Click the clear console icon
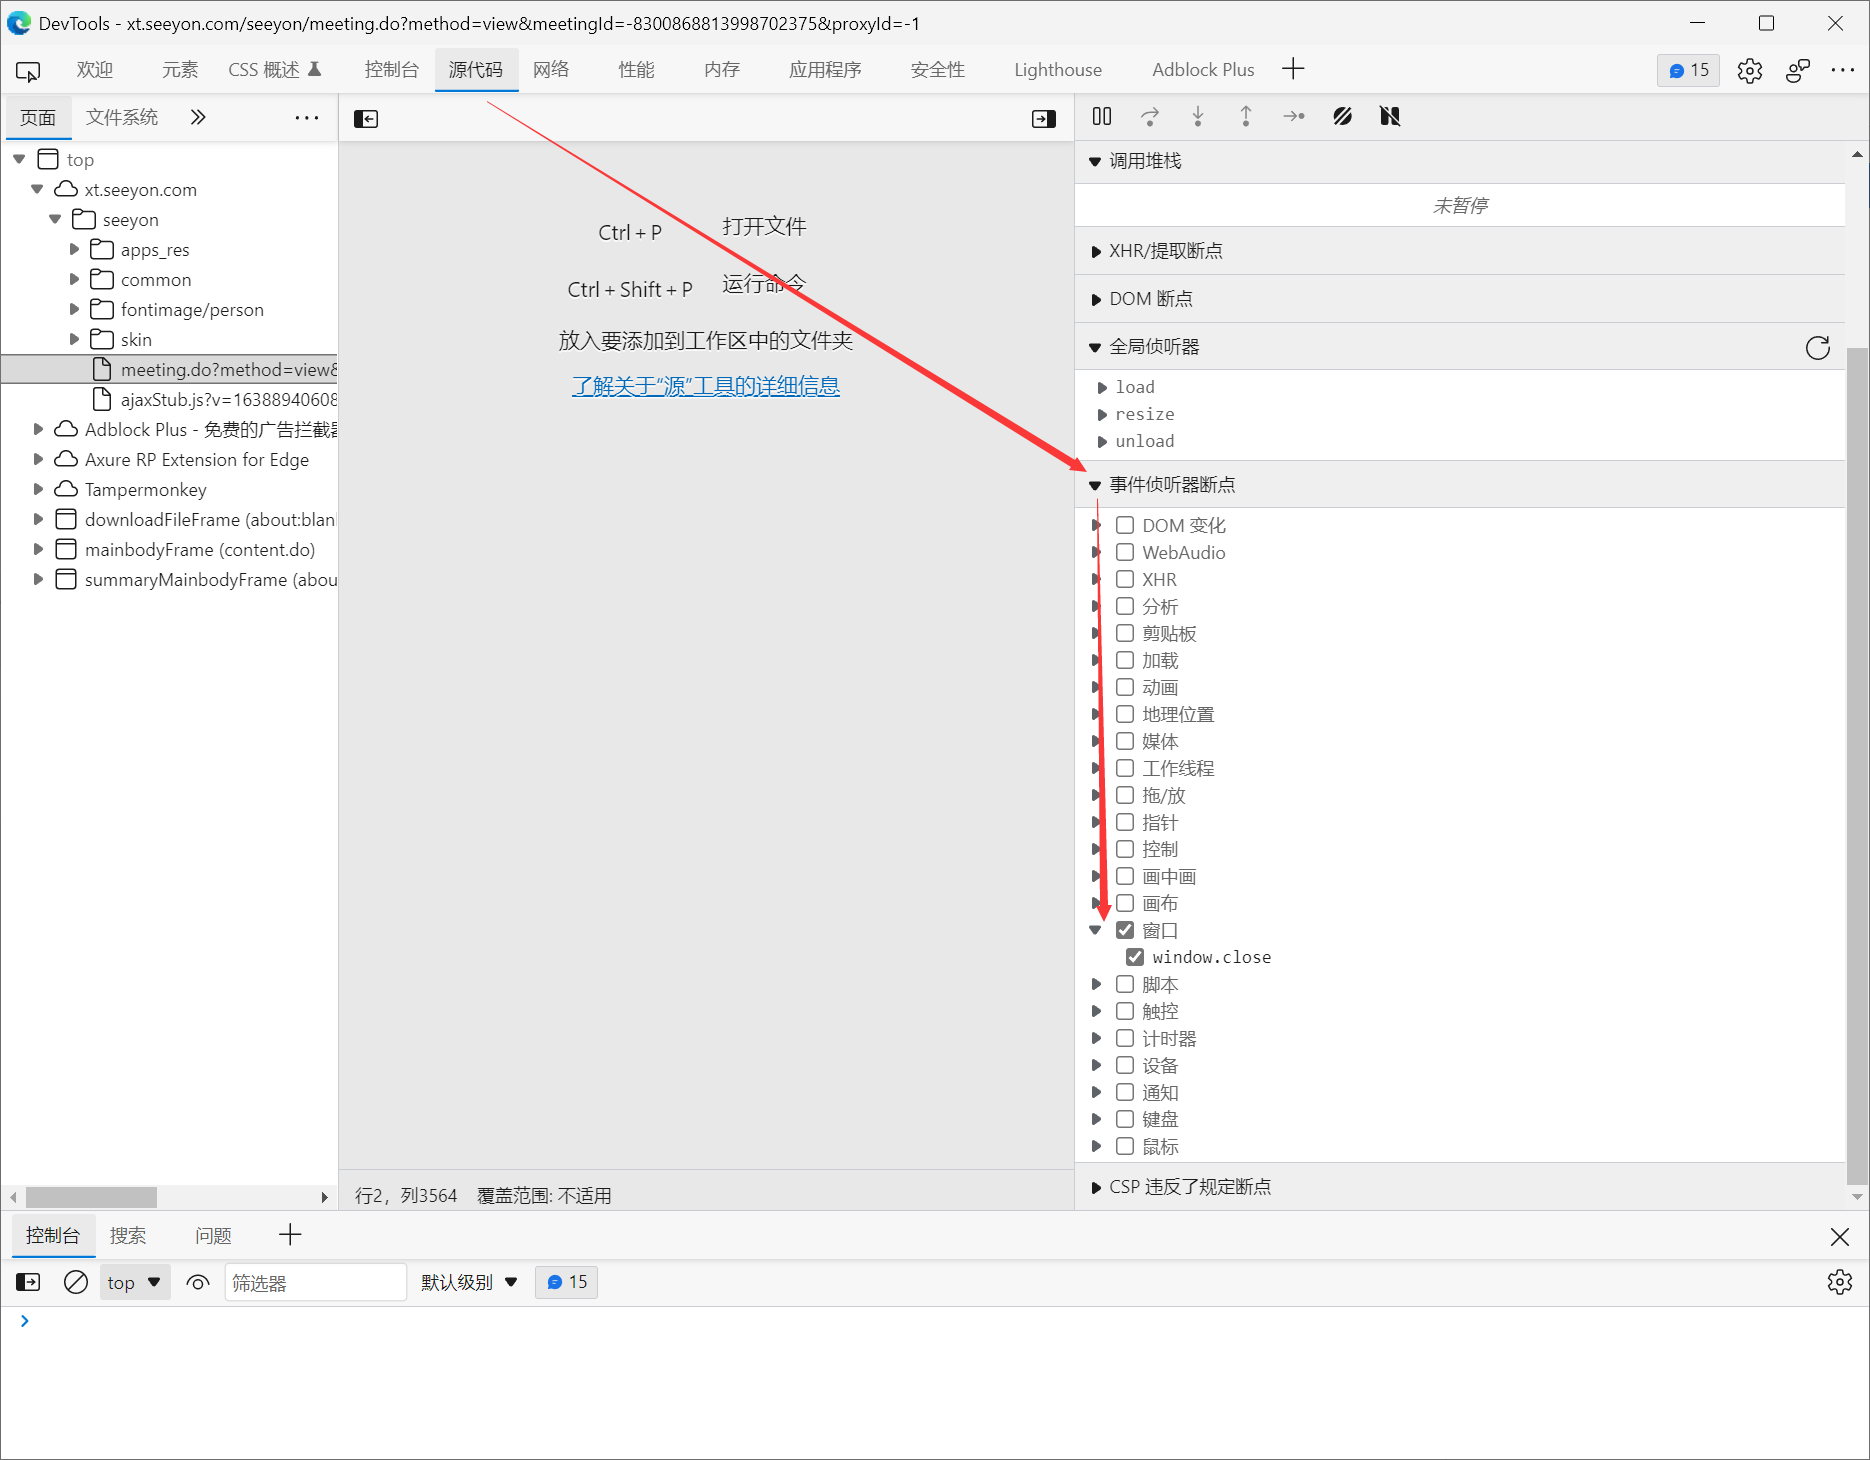The height and width of the screenshot is (1460, 1870). (76, 1282)
